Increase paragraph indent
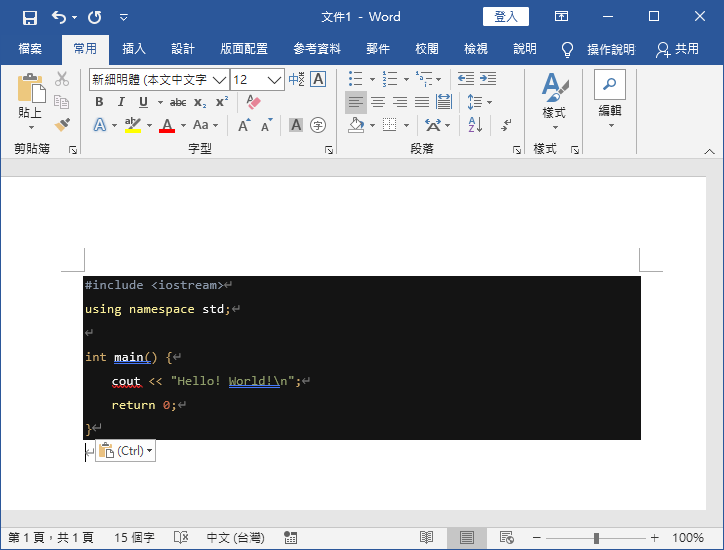The height and width of the screenshot is (550, 724). coord(488,79)
